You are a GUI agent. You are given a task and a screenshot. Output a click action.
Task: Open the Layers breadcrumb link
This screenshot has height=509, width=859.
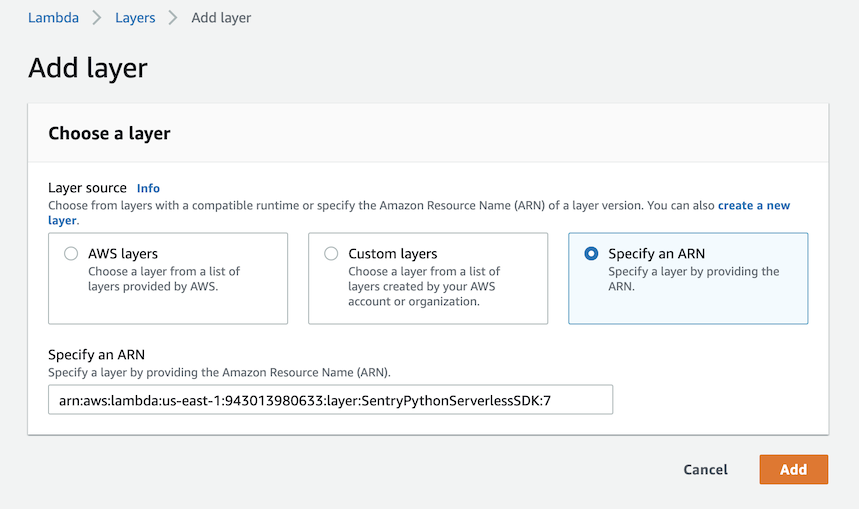[135, 18]
